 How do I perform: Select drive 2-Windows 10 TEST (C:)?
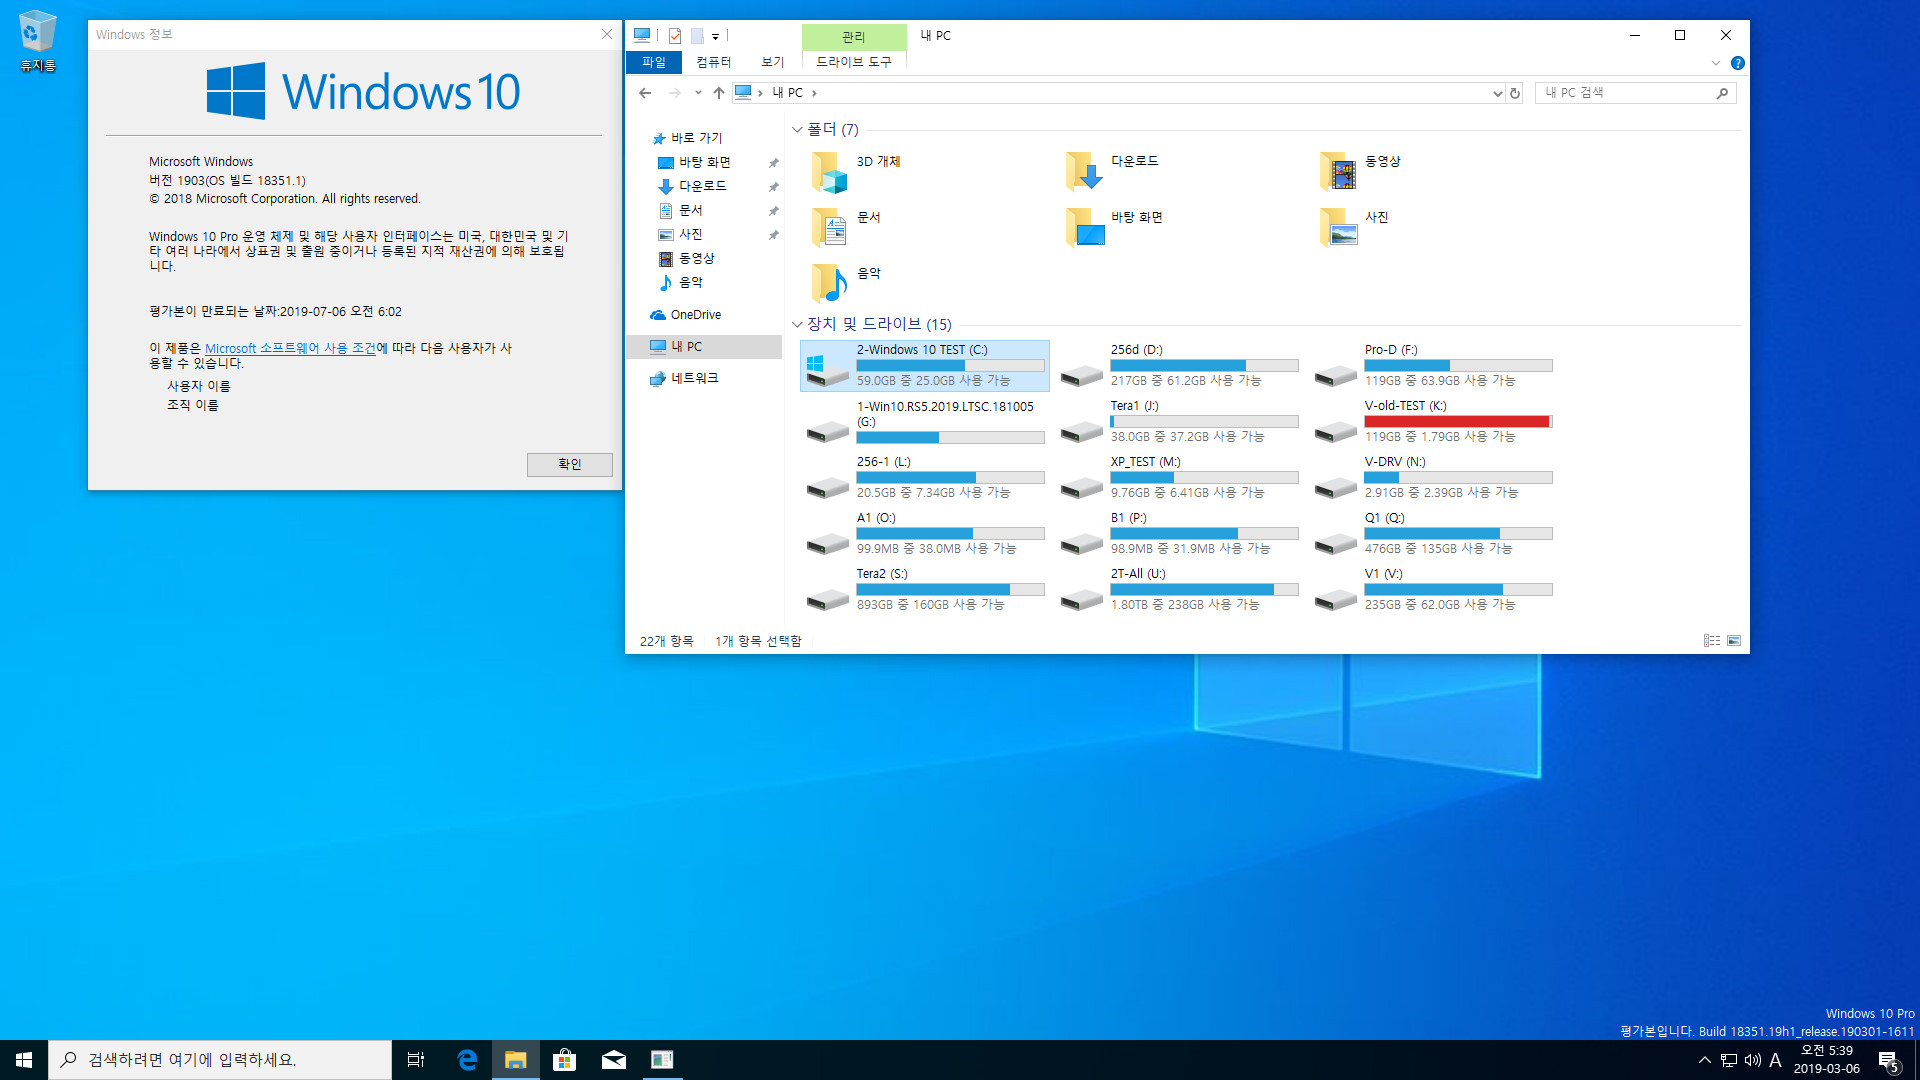925,366
